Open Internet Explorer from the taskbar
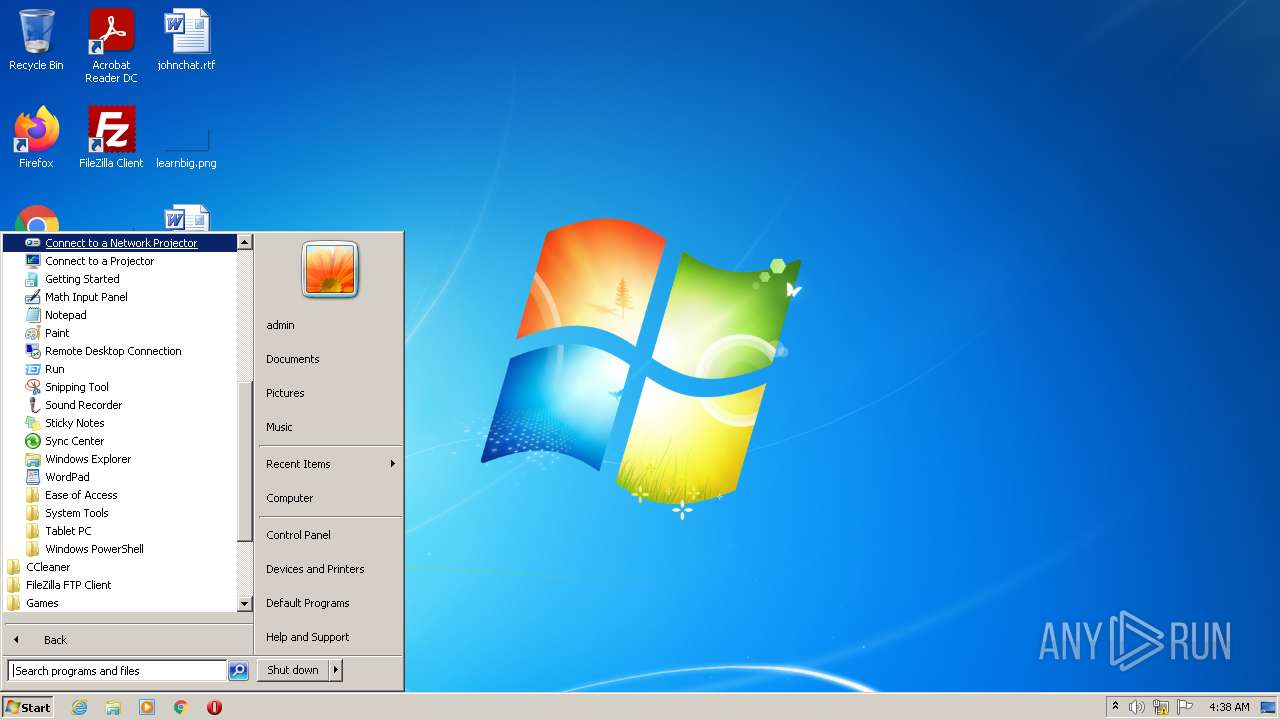 coord(80,707)
